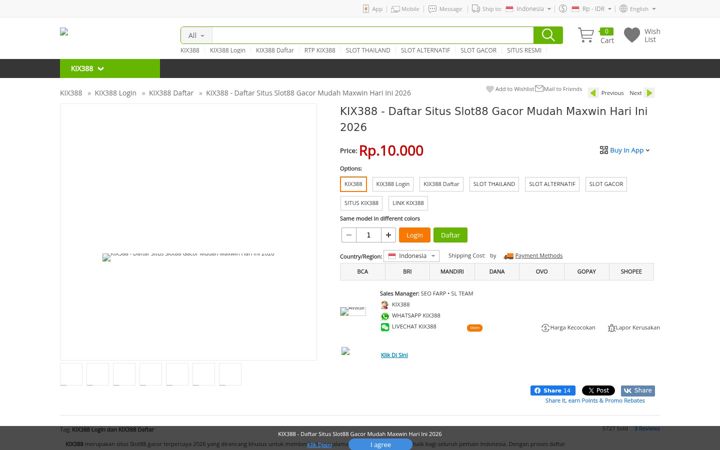Click the quantity input field

click(x=369, y=235)
